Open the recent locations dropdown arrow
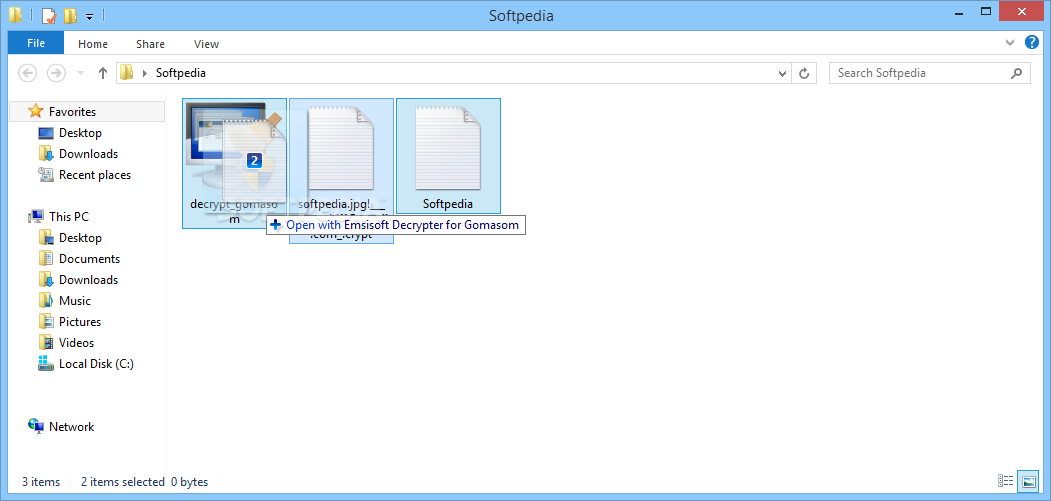 click(80, 73)
